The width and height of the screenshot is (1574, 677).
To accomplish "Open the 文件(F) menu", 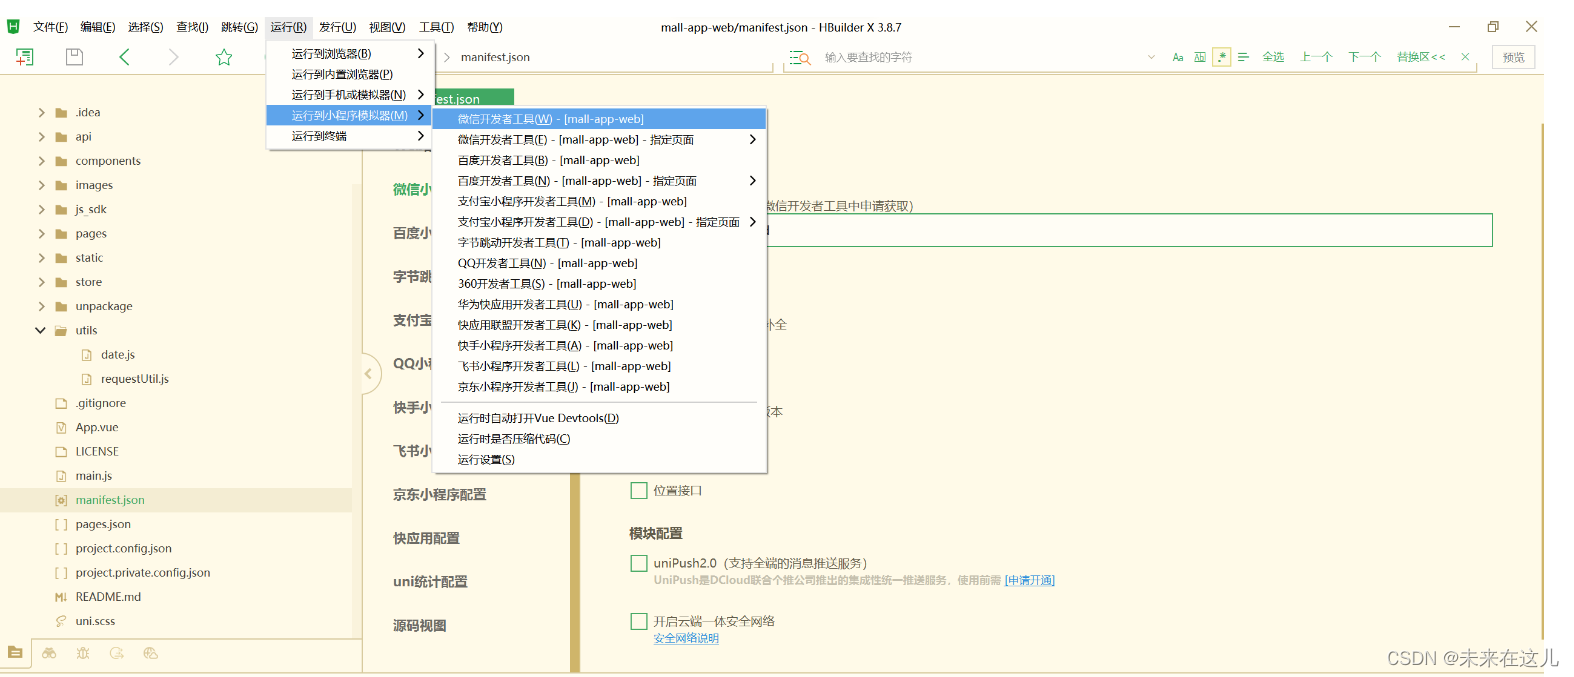I will [50, 27].
